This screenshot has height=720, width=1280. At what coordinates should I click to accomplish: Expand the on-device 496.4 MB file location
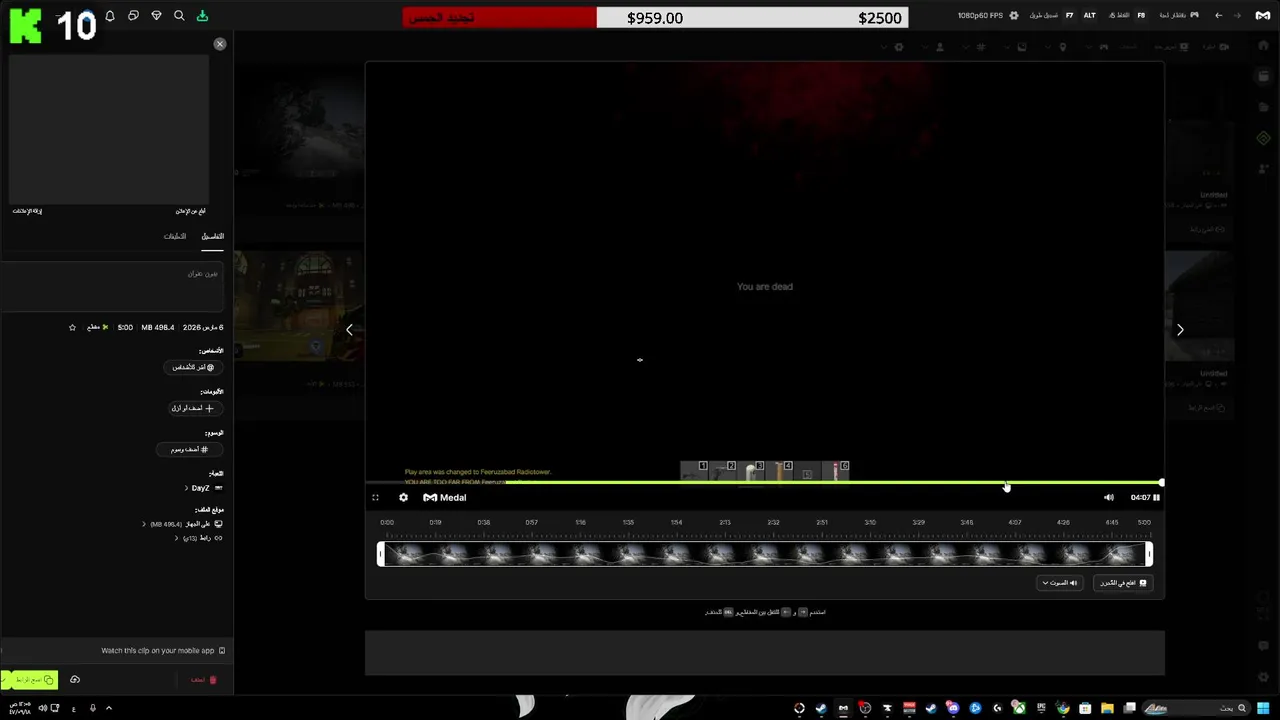coord(183,524)
